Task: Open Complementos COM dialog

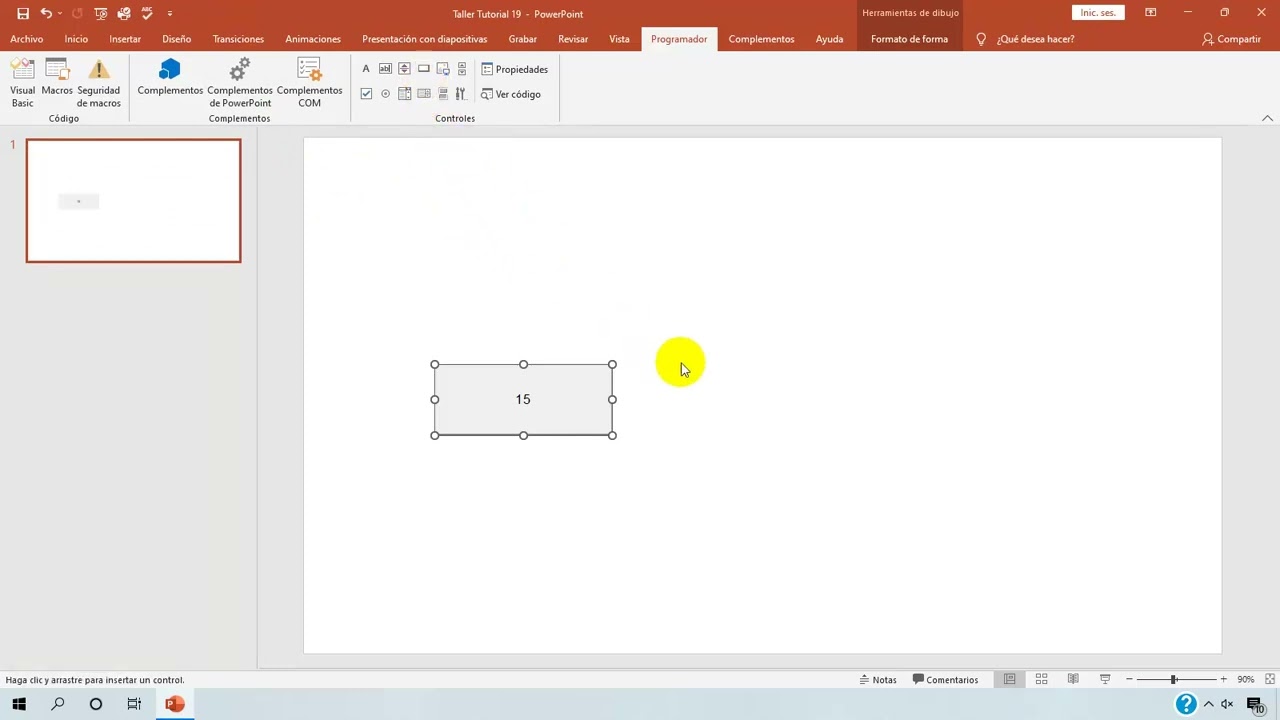Action: (309, 83)
